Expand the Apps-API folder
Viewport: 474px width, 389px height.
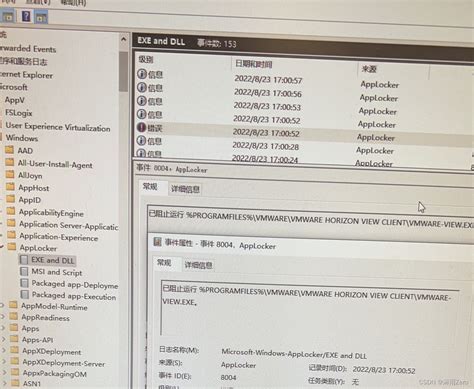pos(3,339)
